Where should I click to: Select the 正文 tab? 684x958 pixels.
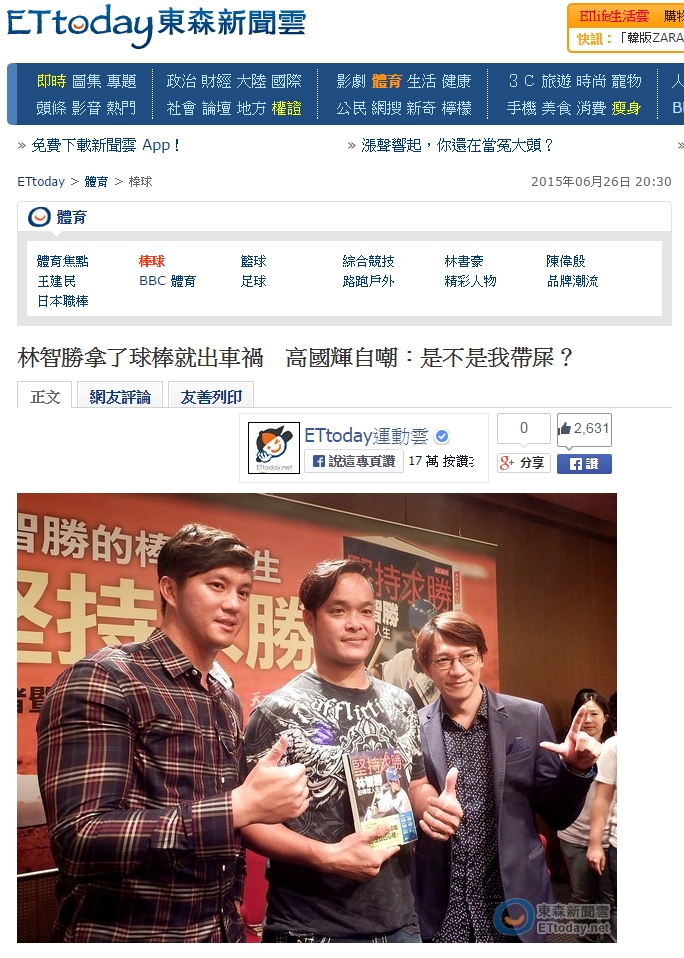coord(45,396)
